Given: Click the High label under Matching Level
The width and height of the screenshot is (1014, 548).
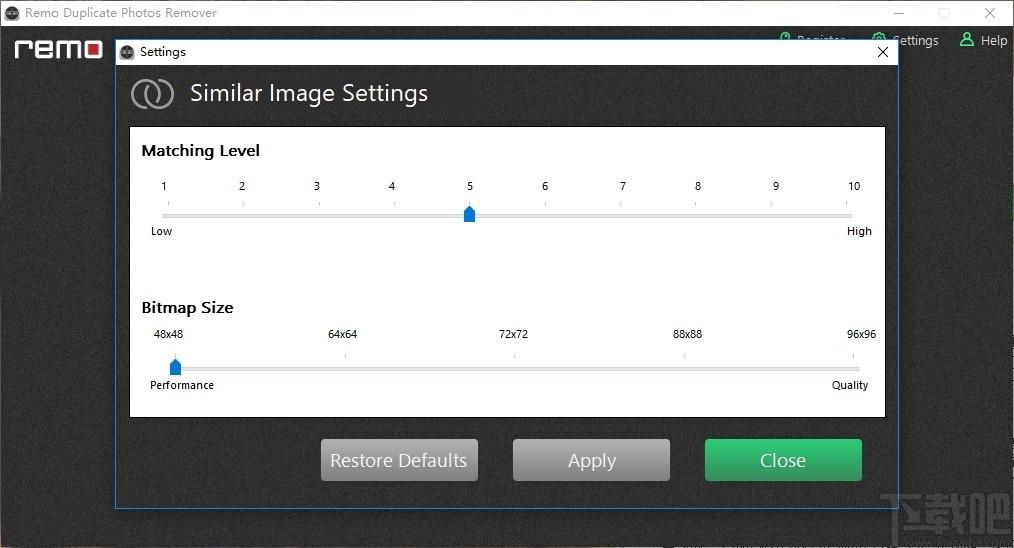Looking at the screenshot, I should [859, 232].
